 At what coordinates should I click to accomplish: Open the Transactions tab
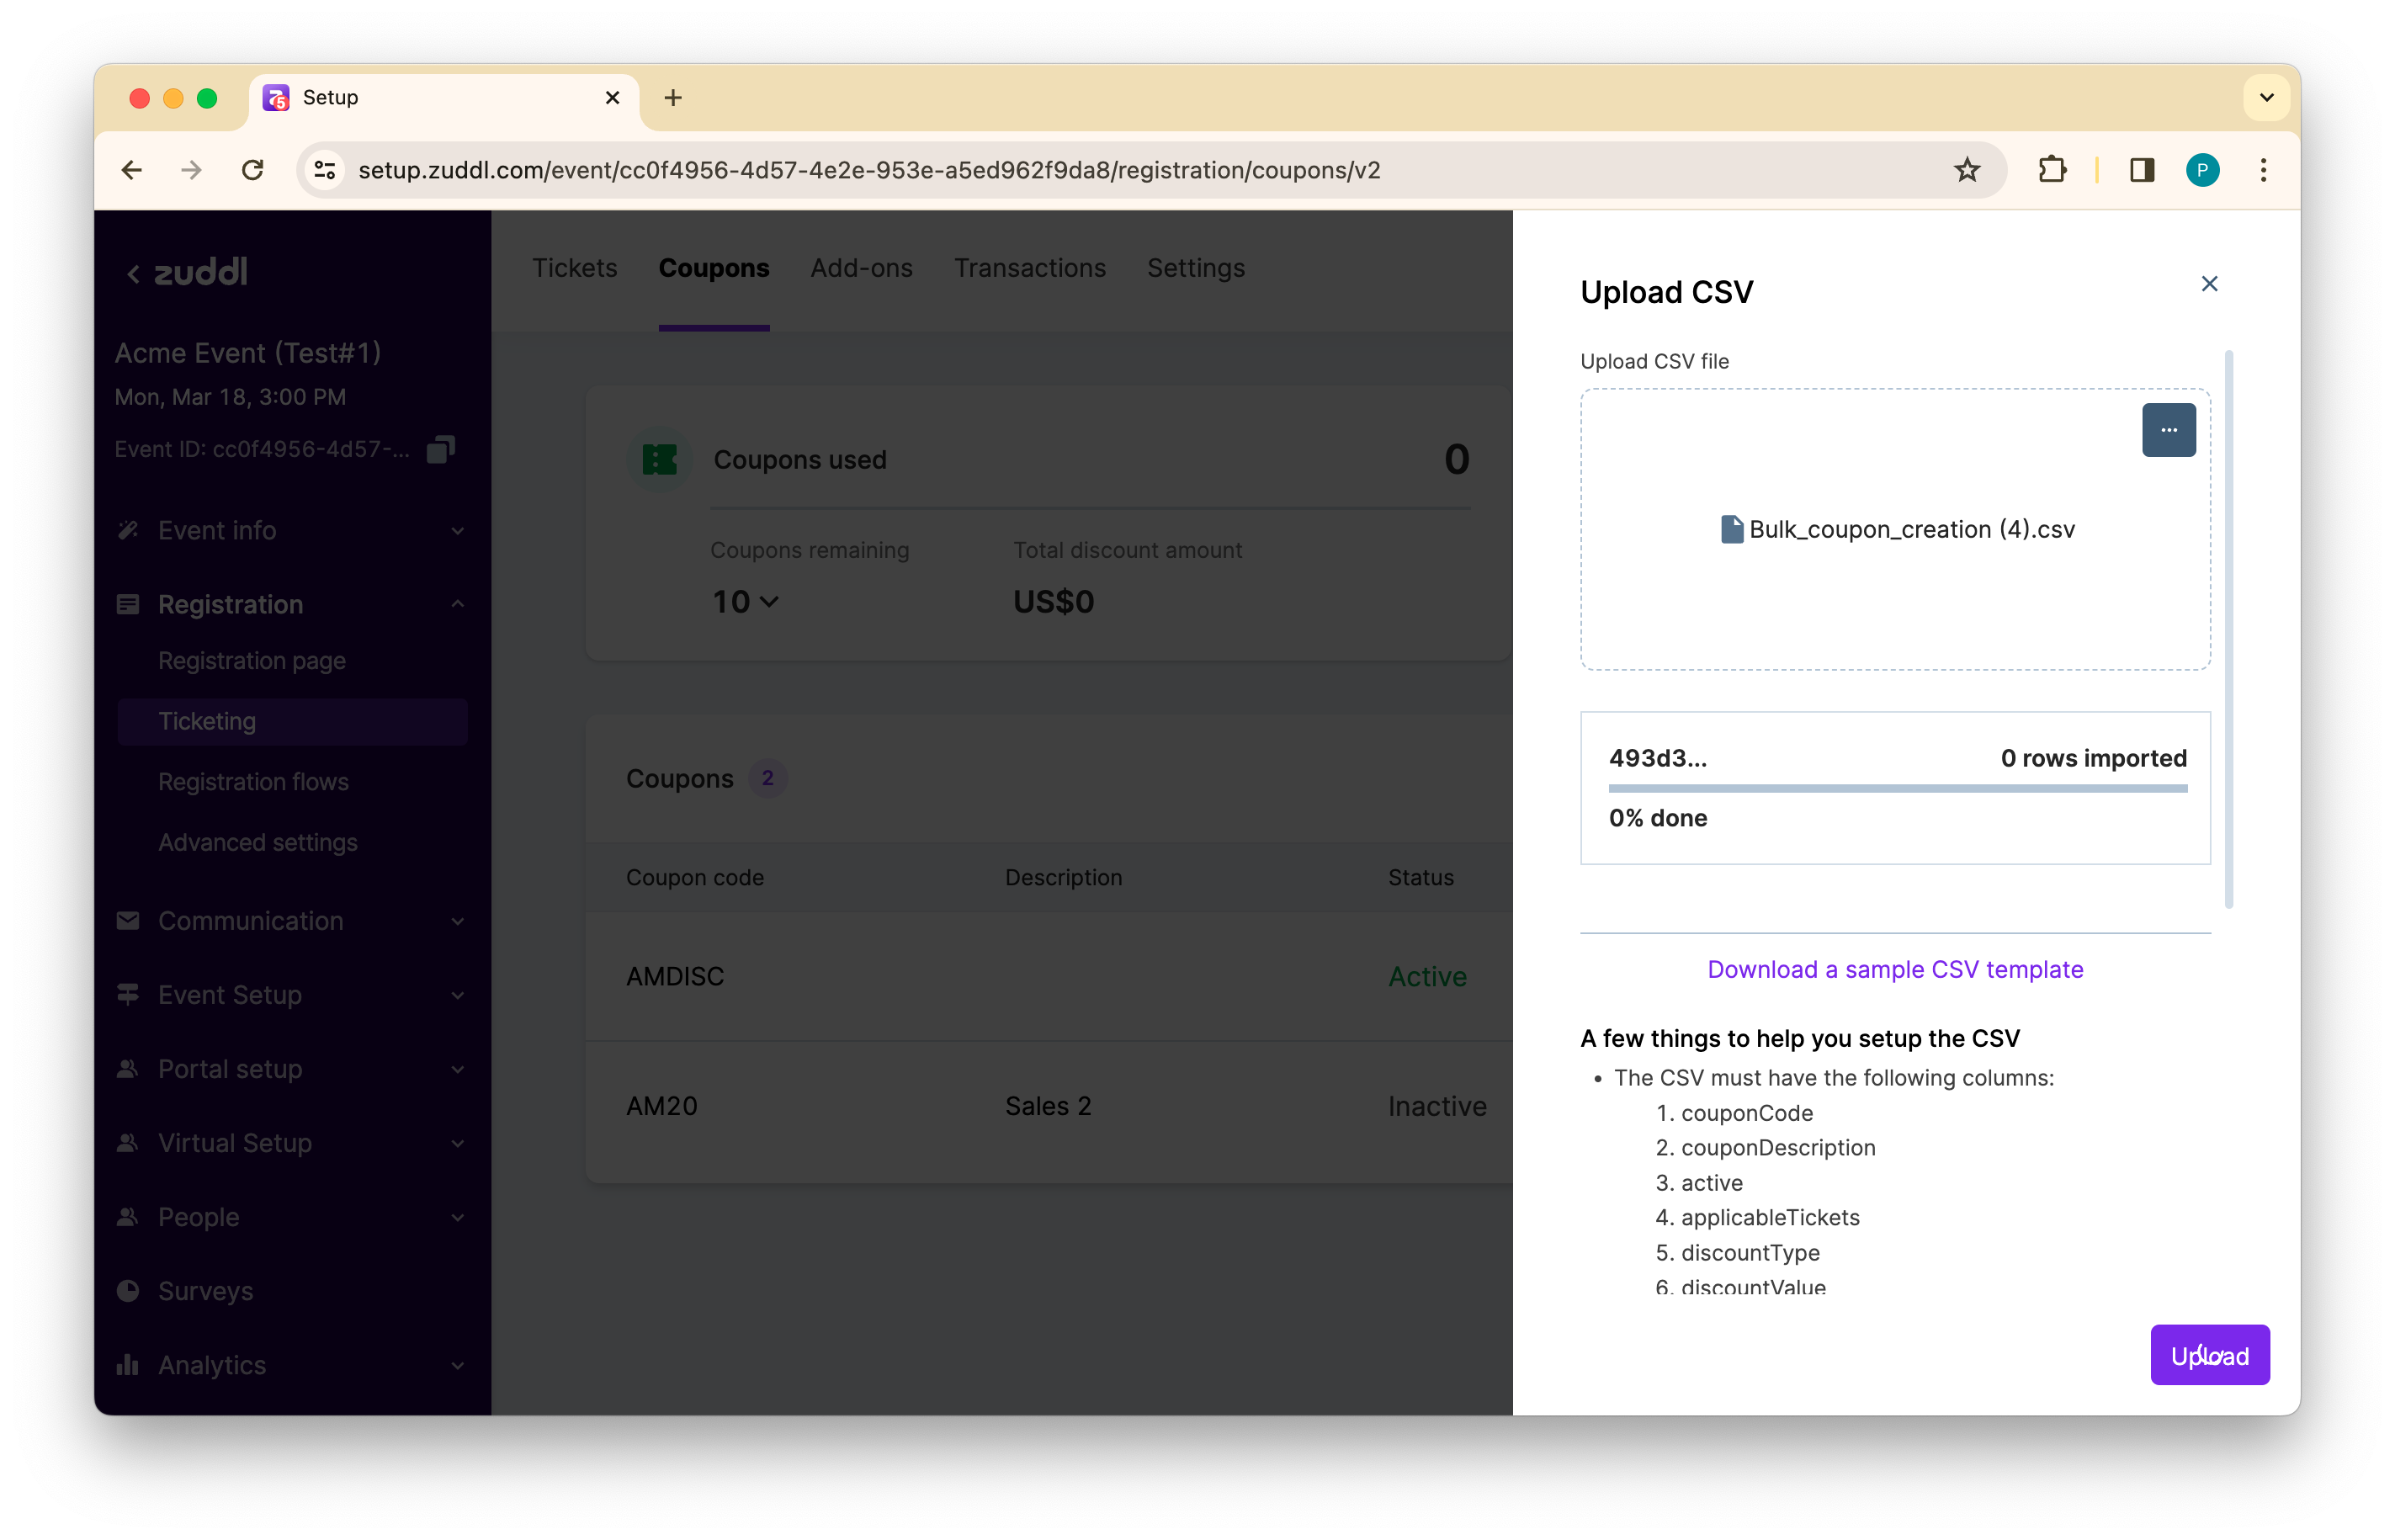tap(1029, 268)
